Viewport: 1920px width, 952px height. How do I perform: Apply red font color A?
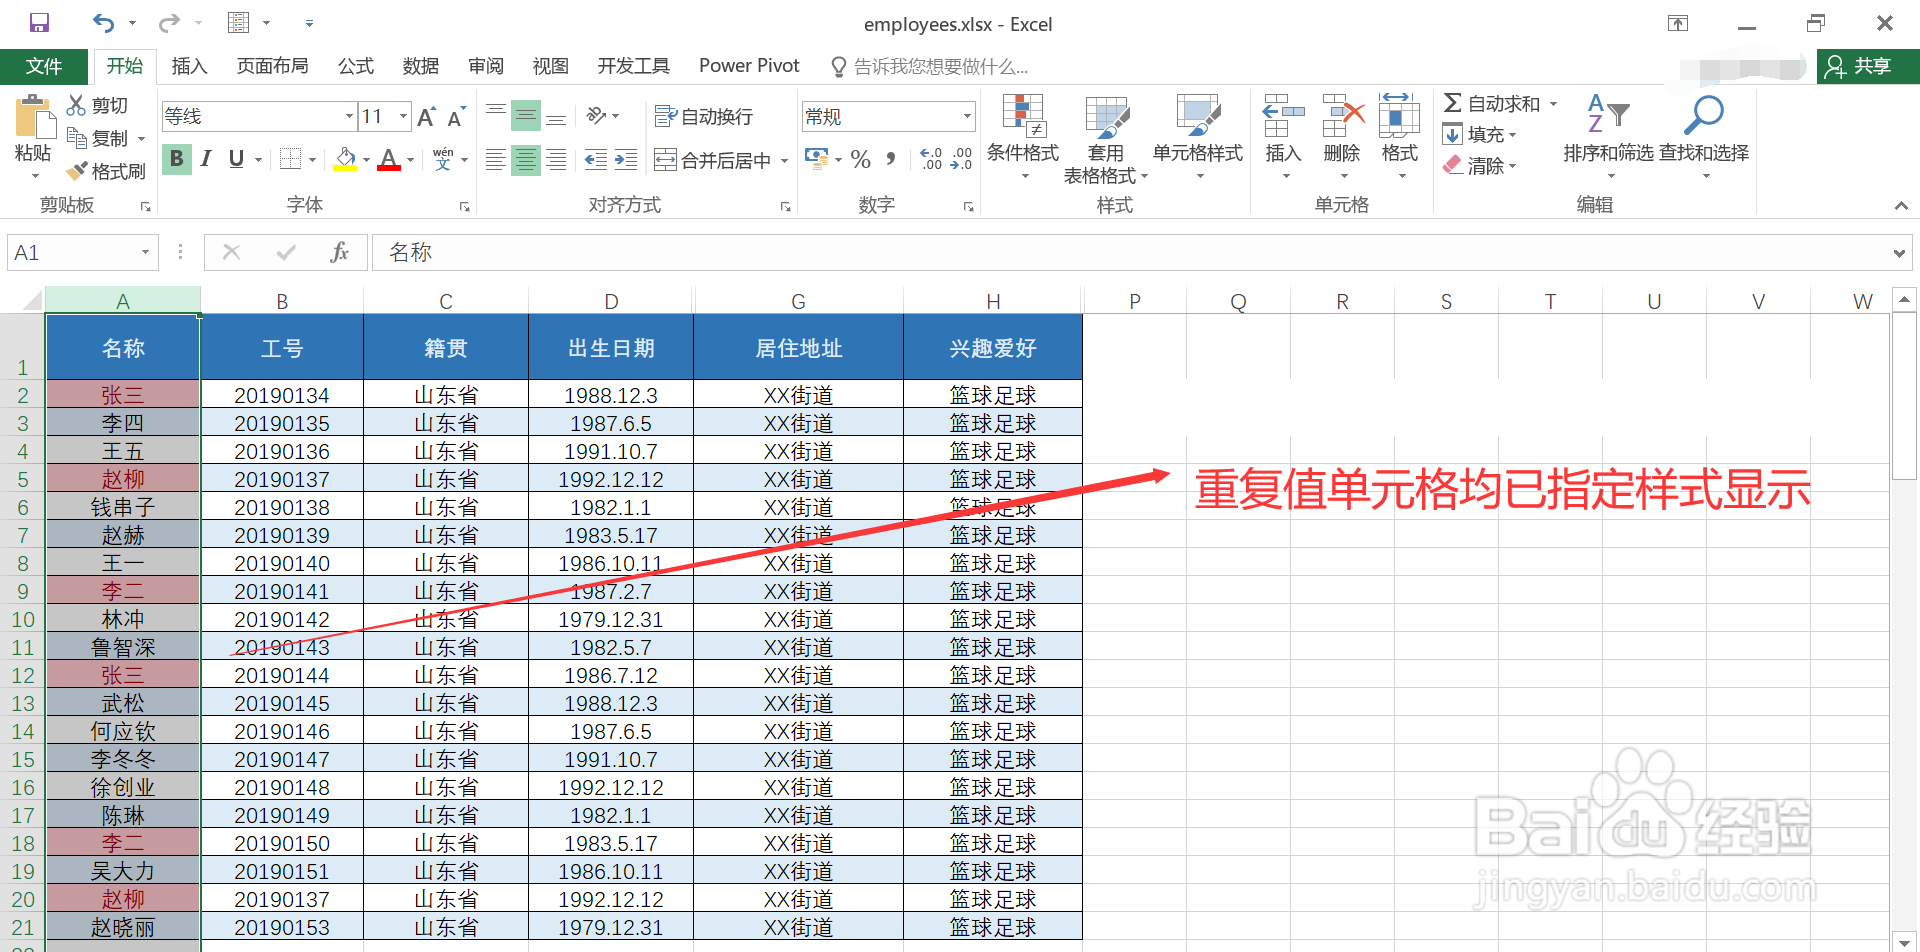pos(389,159)
